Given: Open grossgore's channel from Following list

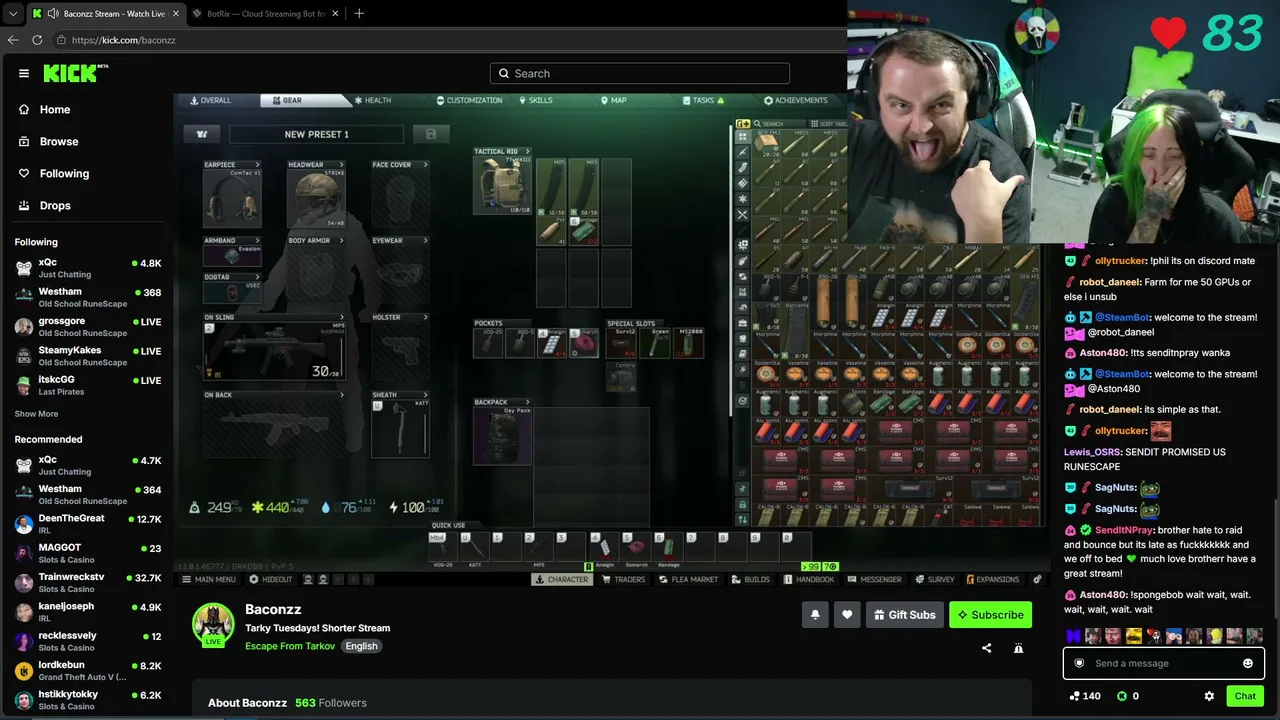Looking at the screenshot, I should tap(88, 326).
